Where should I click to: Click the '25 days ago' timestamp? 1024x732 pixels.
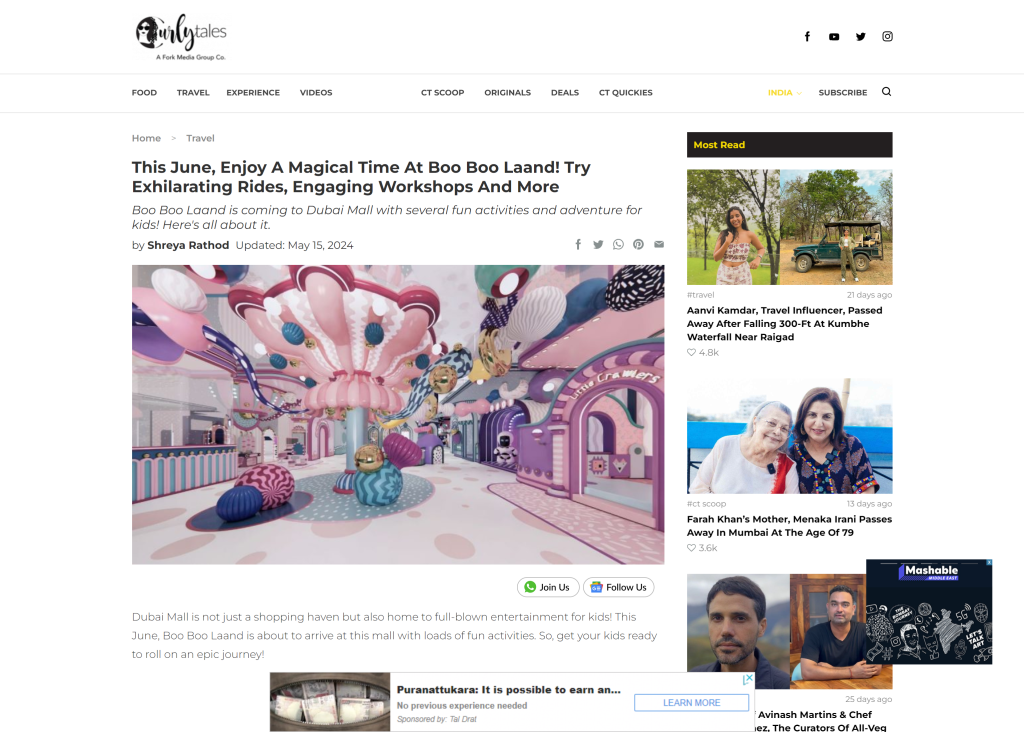(869, 699)
